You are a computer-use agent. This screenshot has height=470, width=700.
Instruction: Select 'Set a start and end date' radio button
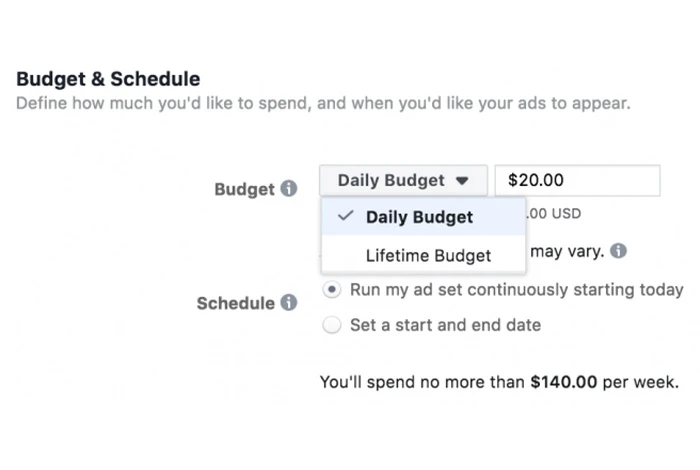[332, 325]
